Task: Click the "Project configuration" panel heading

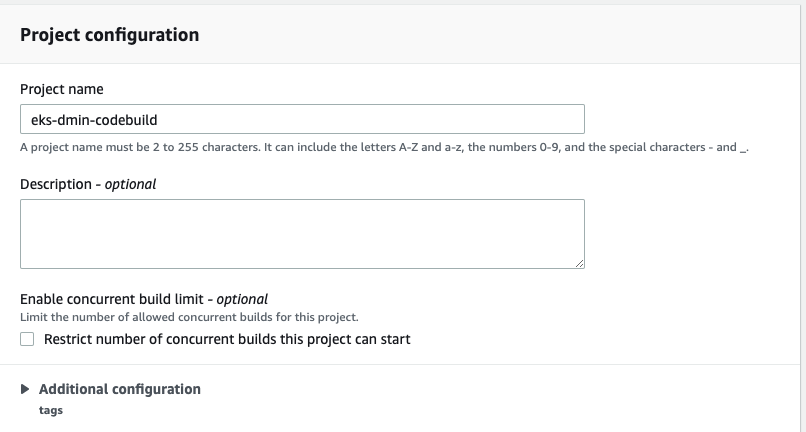Action: click(x=109, y=35)
